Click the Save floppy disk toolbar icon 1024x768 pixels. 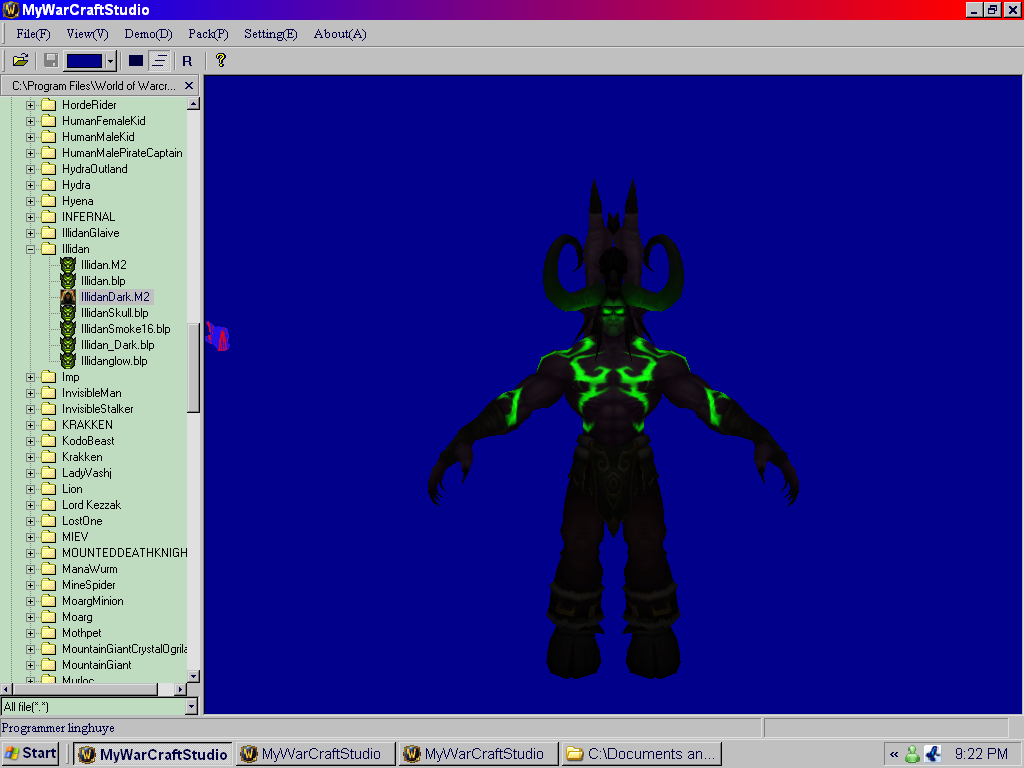[50, 61]
